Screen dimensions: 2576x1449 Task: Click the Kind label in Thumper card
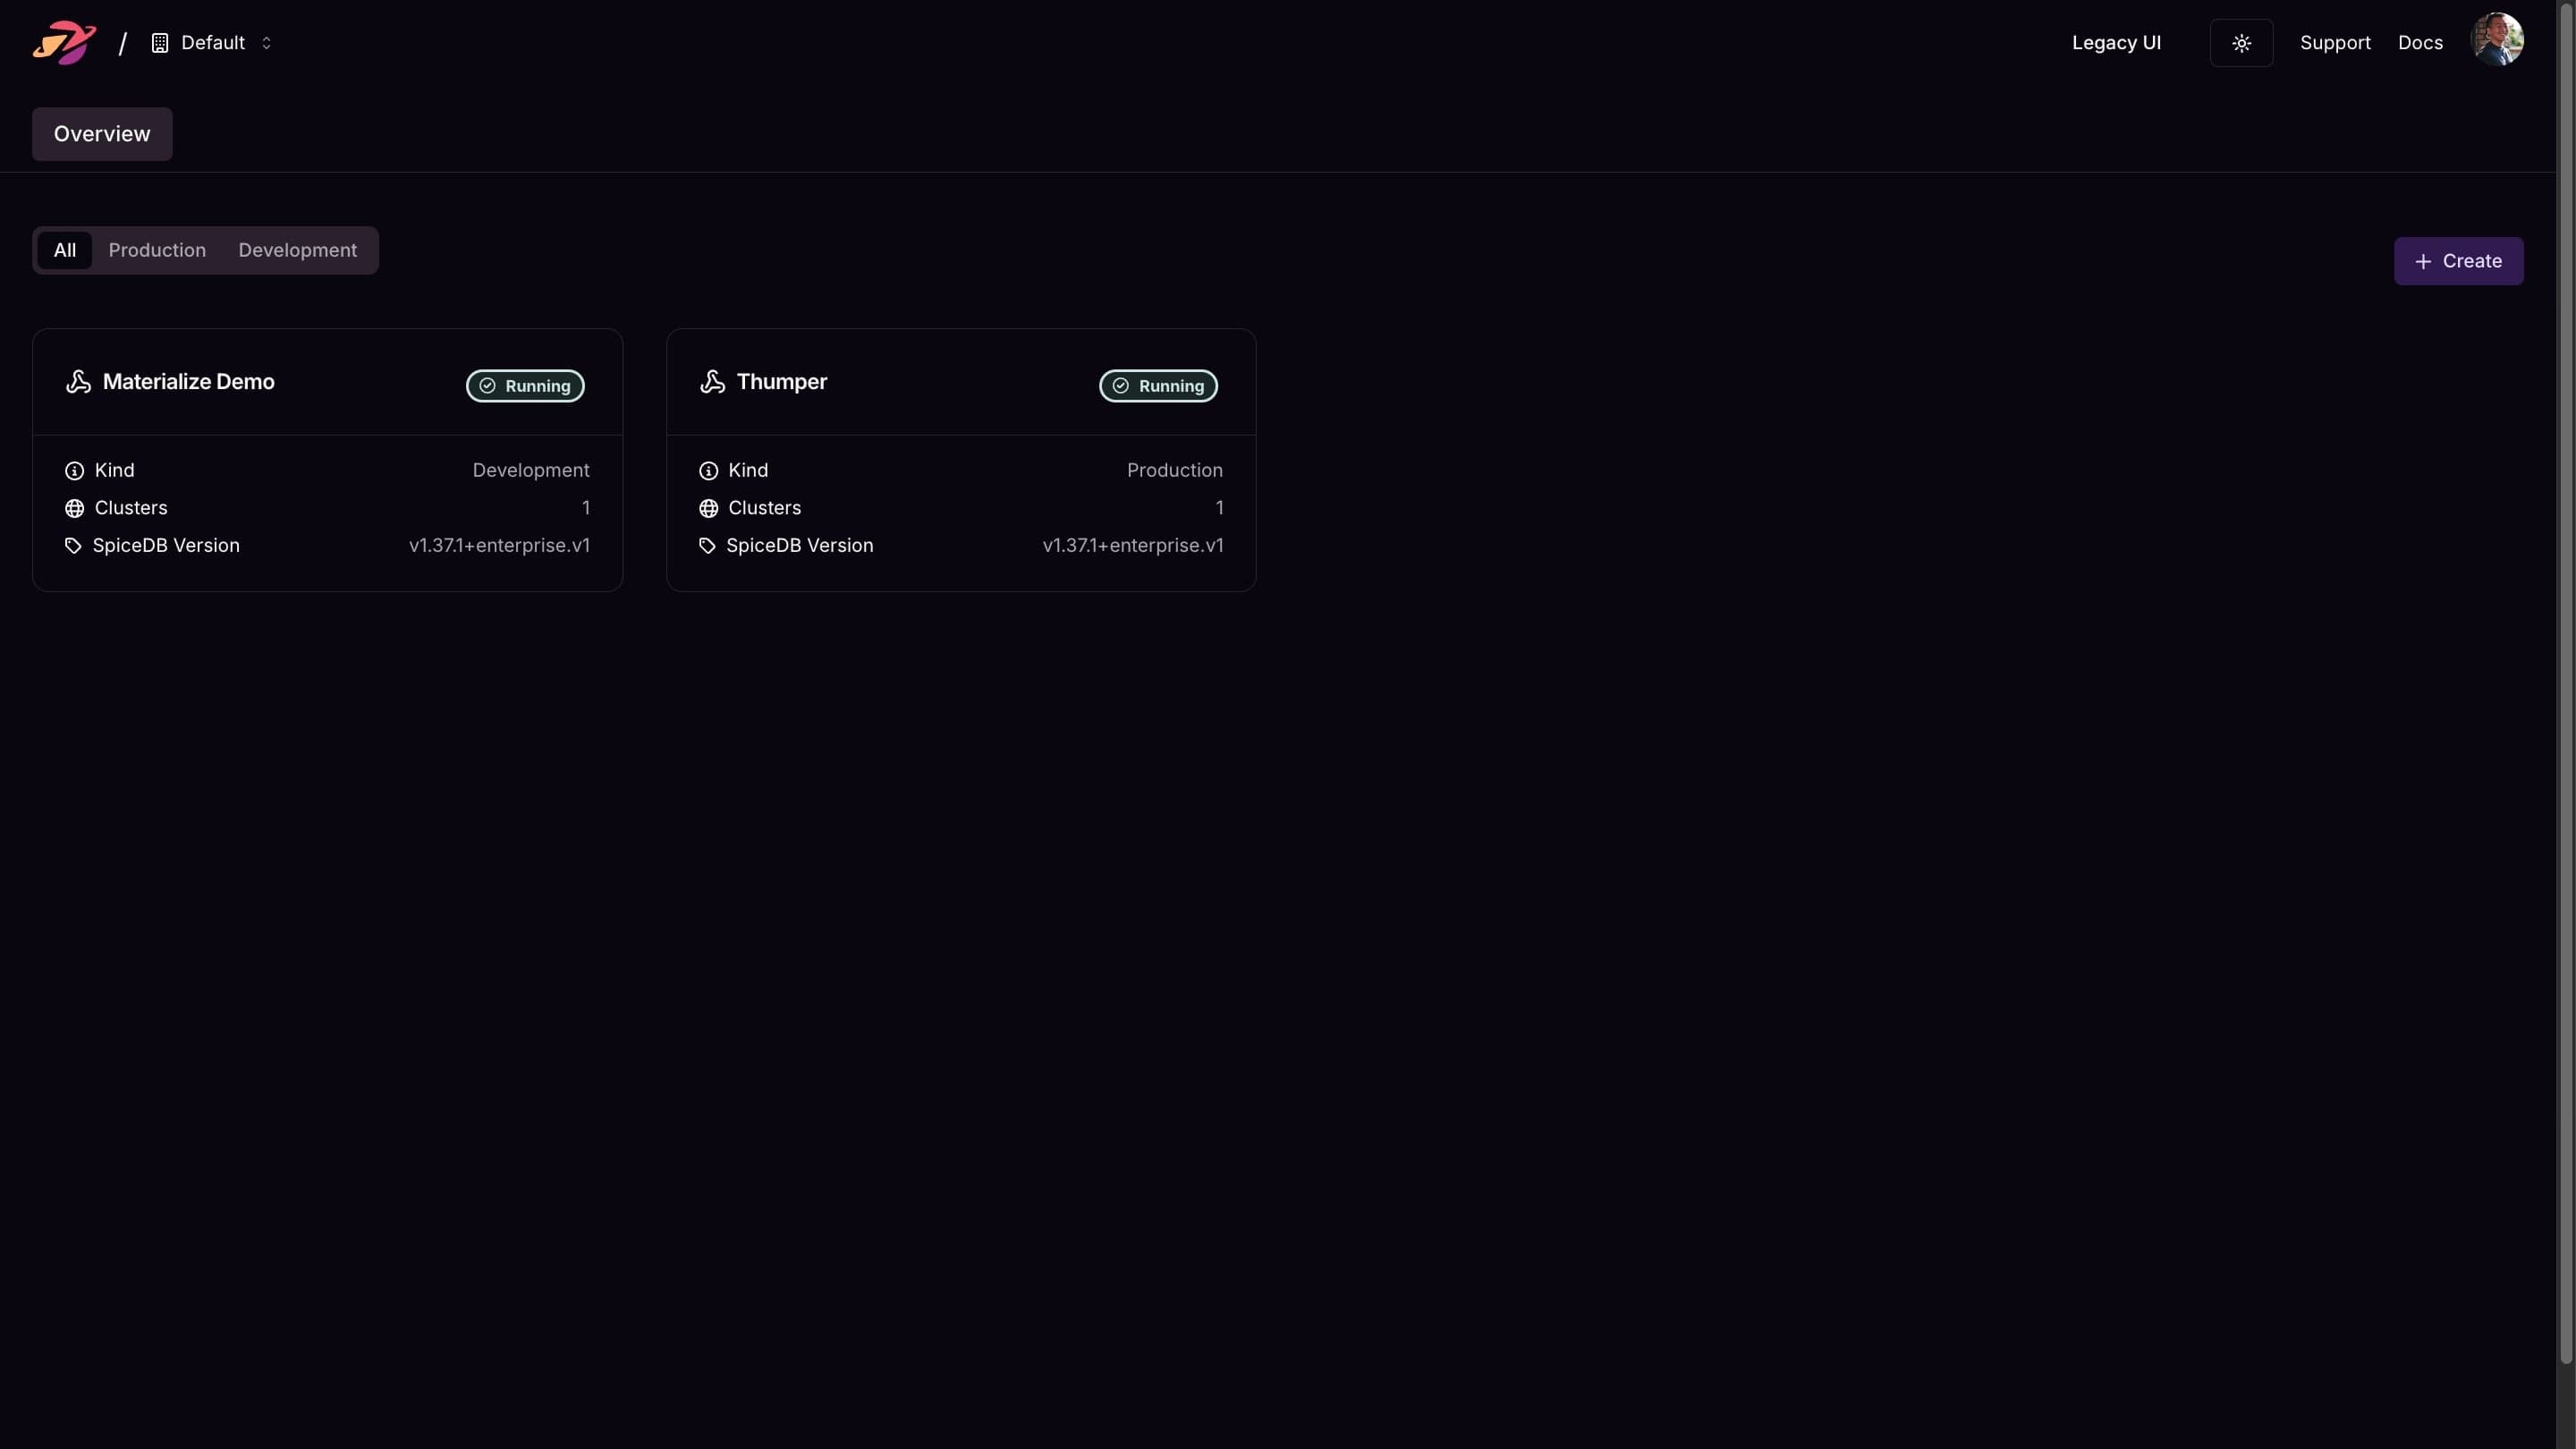[x=748, y=470]
